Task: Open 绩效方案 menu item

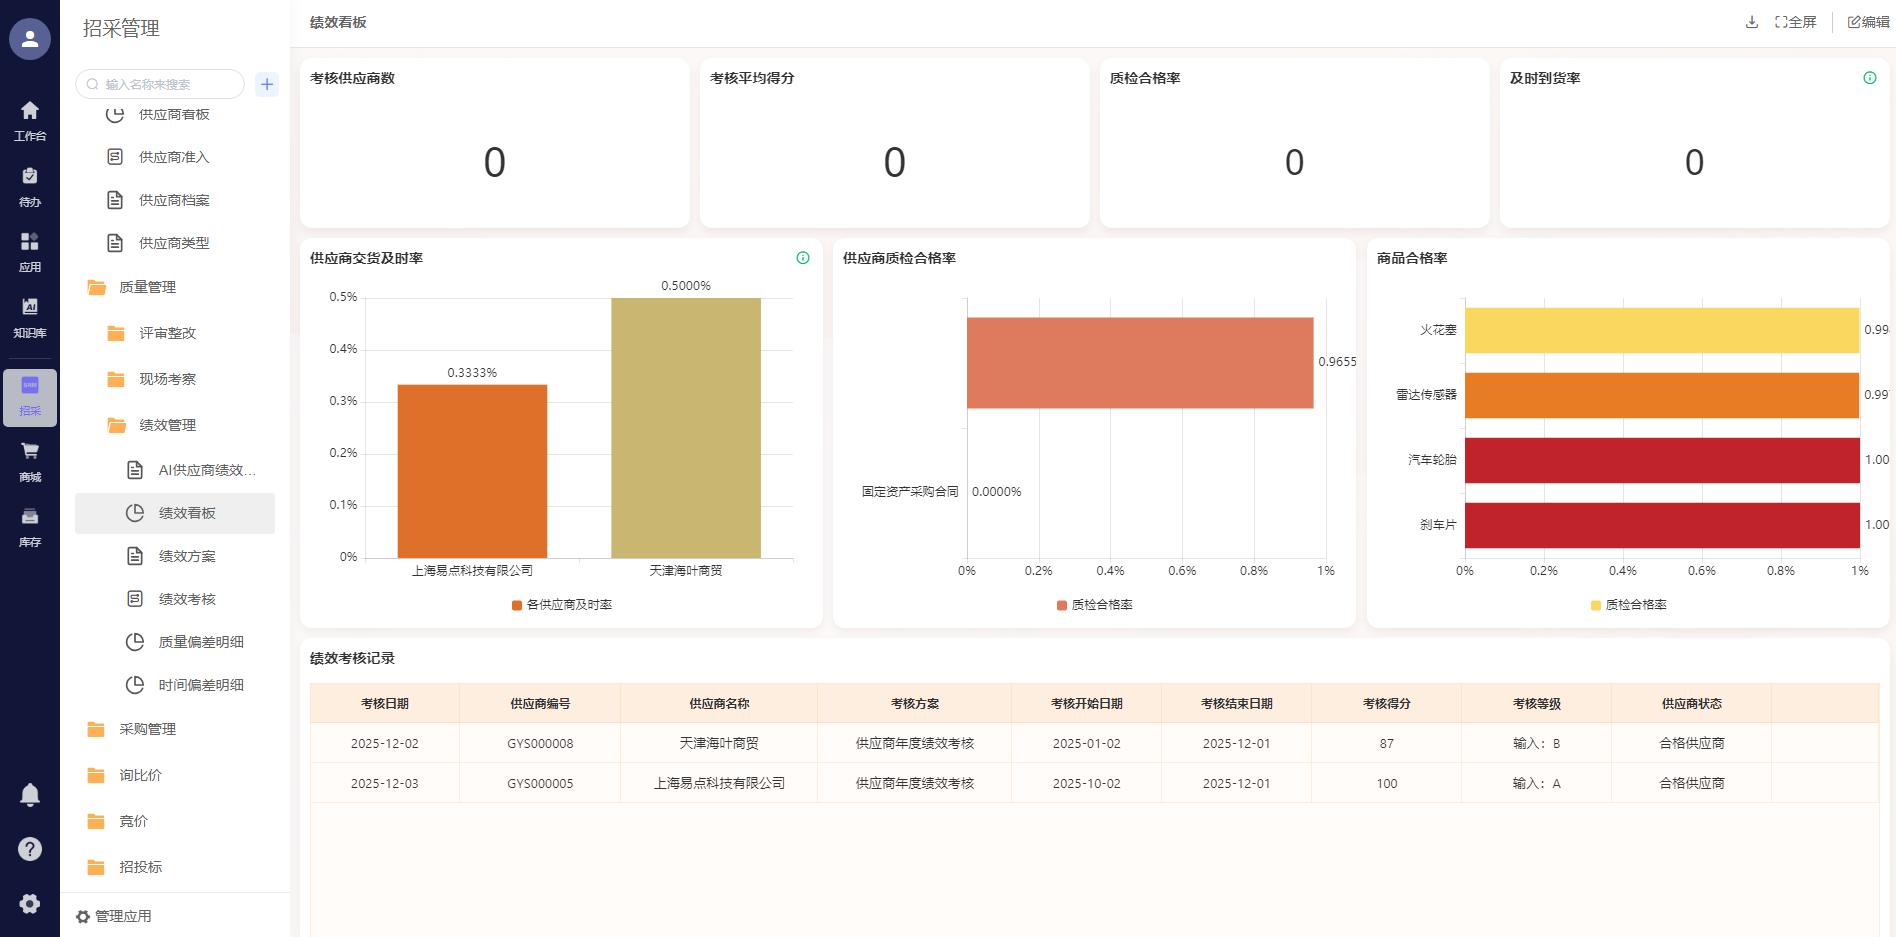Action: [x=187, y=556]
